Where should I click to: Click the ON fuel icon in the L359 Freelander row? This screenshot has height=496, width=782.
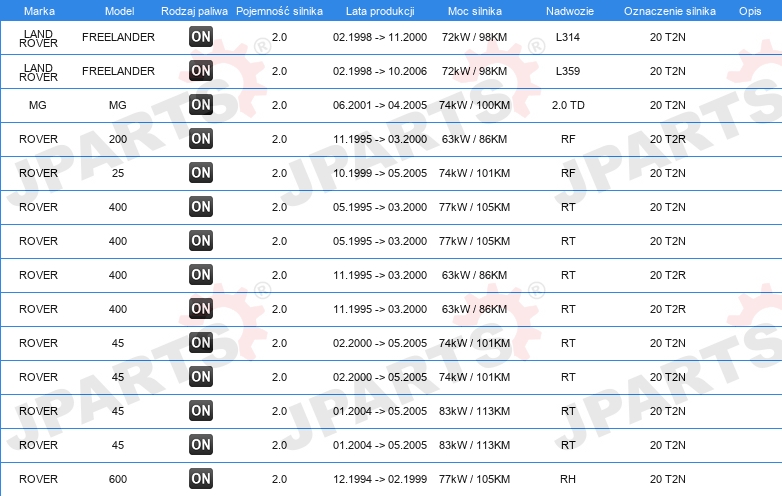click(x=201, y=71)
